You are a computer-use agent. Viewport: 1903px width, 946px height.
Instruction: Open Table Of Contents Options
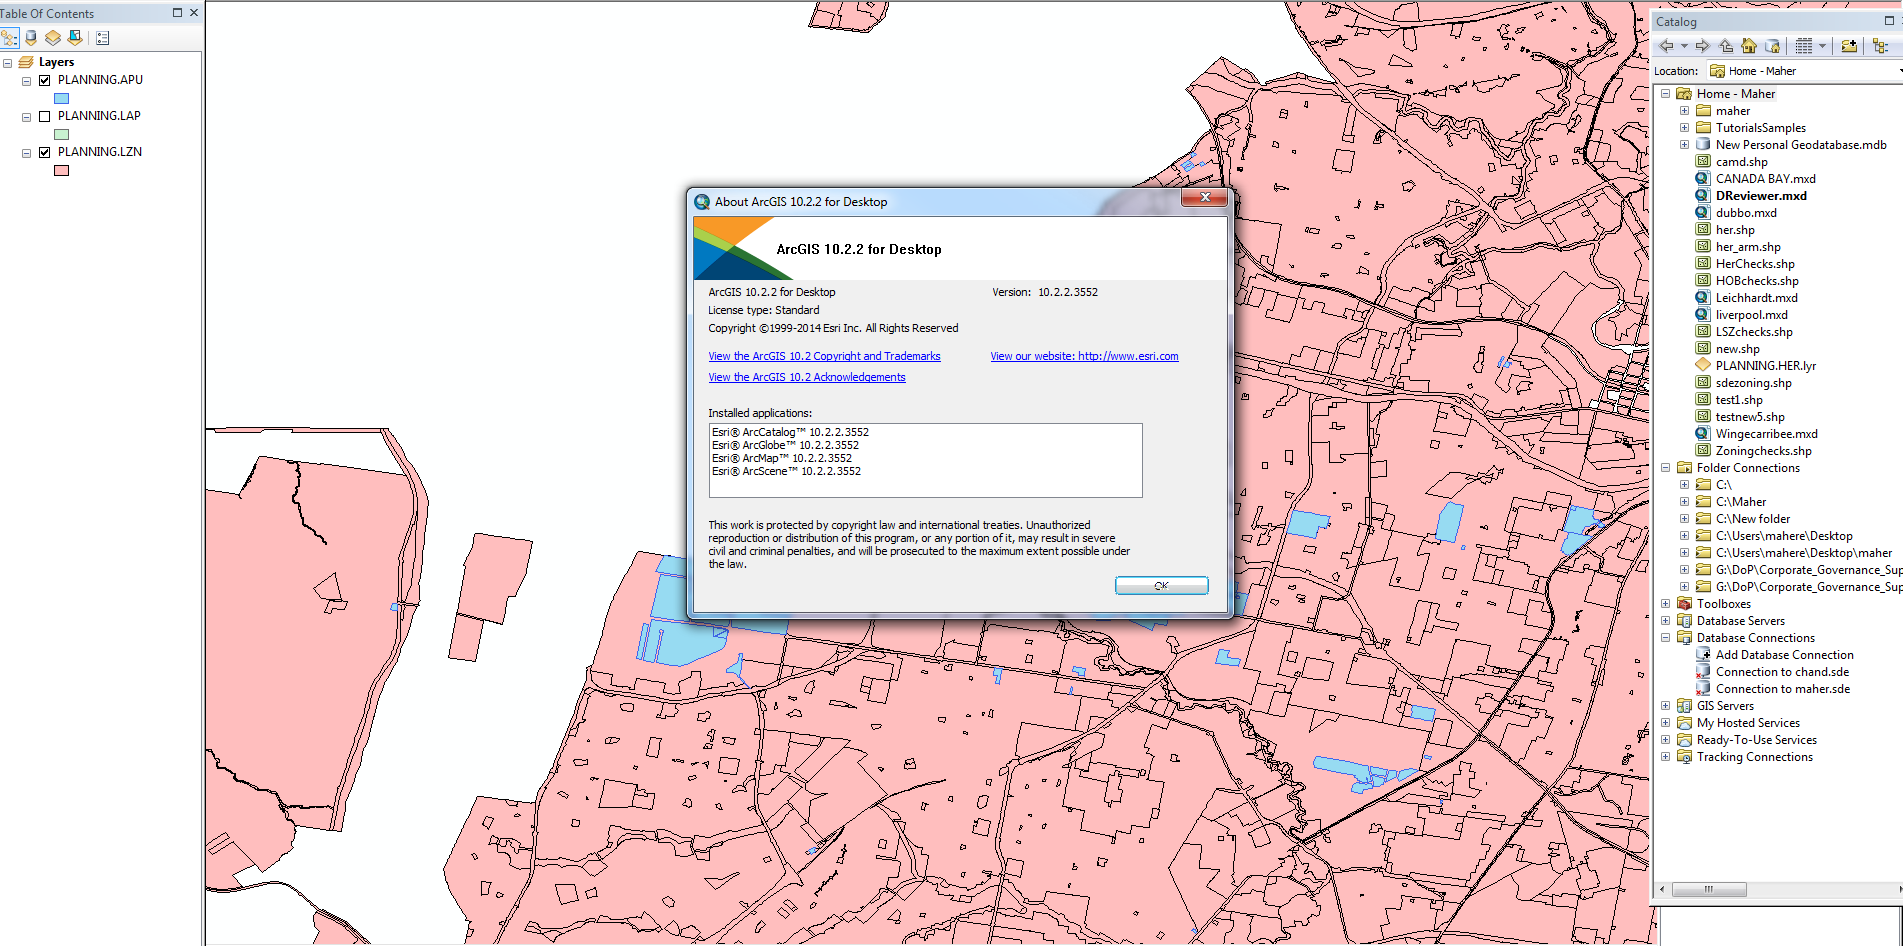(x=102, y=38)
